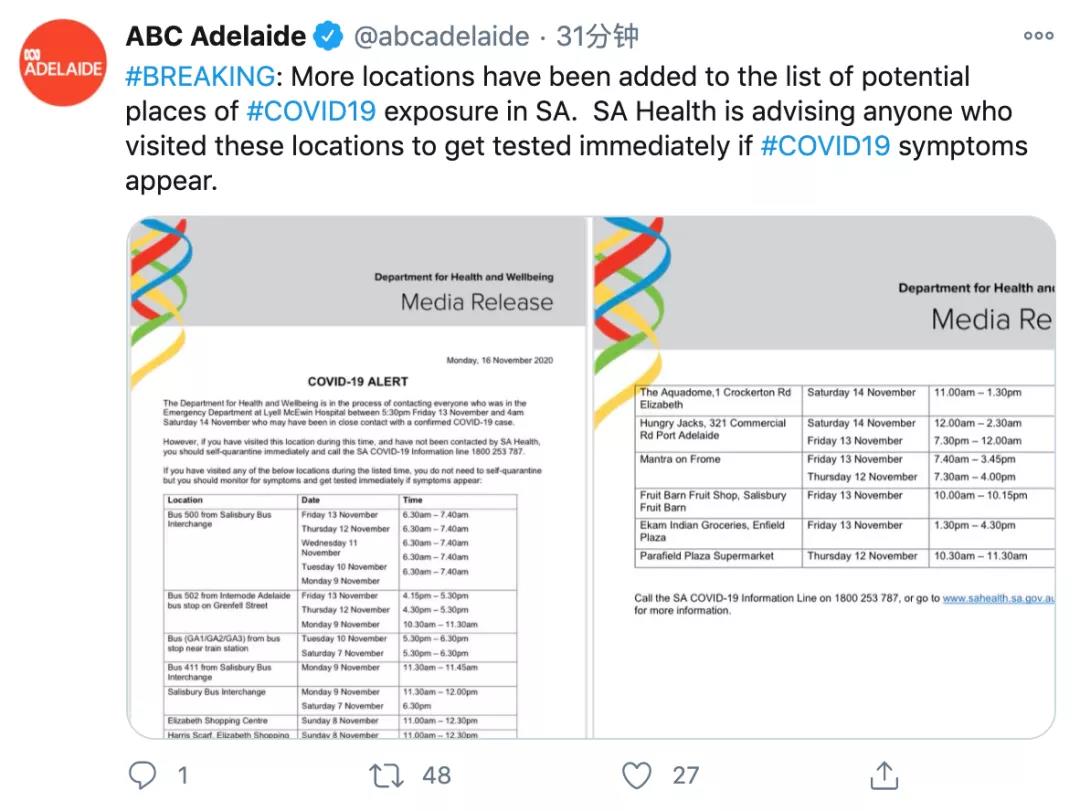Open the @abcadelaide handle

(x=442, y=37)
